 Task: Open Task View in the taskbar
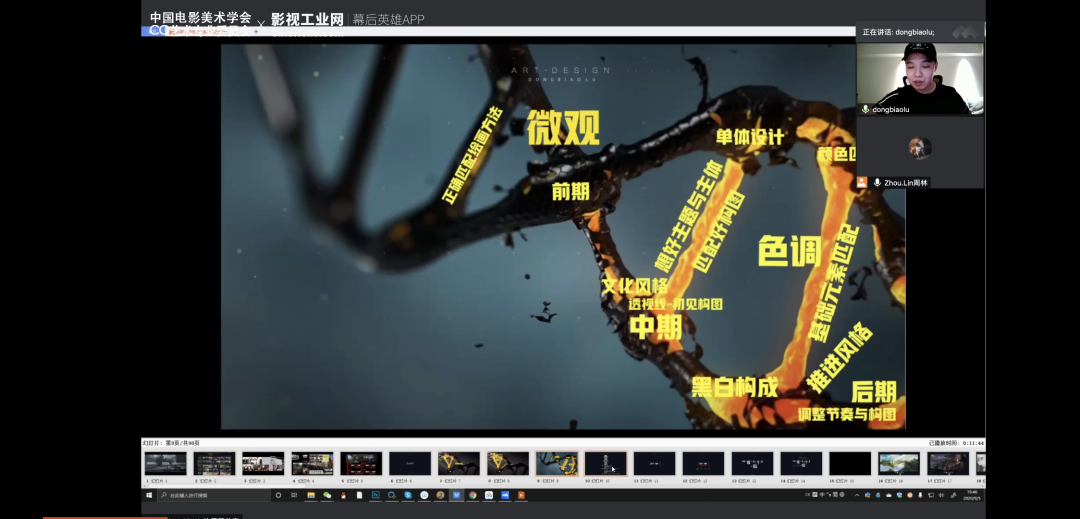click(x=295, y=495)
